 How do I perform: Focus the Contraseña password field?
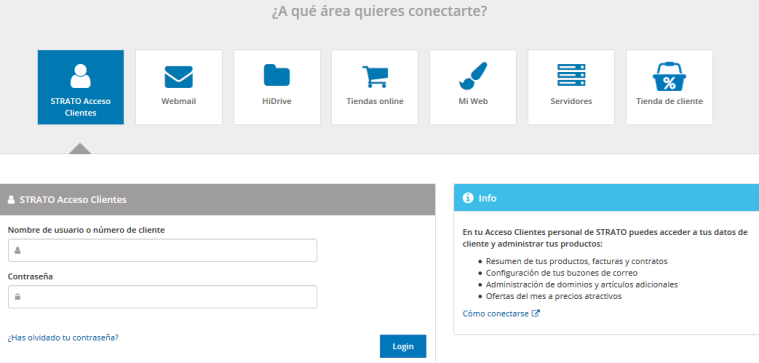click(x=163, y=297)
